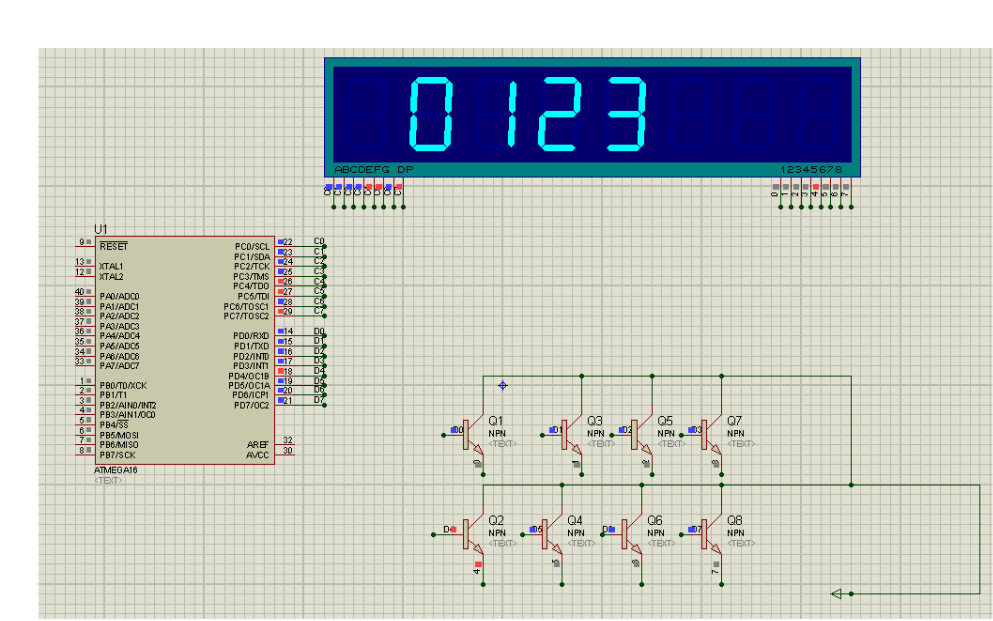This screenshot has height=621, width=993.
Task: Click the Q7 NPN transistor symbol
Action: pos(712,435)
